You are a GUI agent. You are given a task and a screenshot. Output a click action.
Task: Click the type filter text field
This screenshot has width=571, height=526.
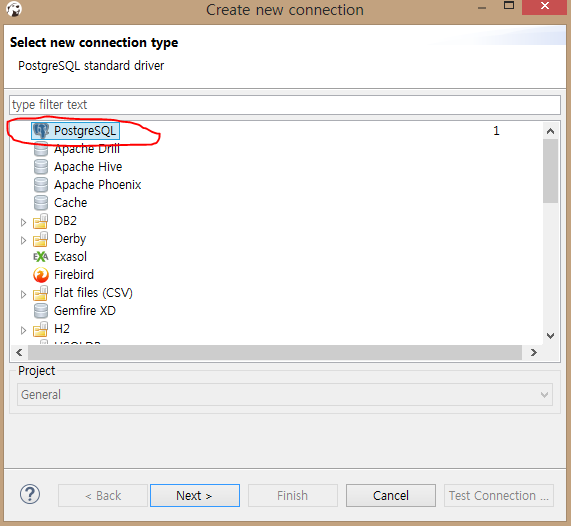(x=285, y=105)
